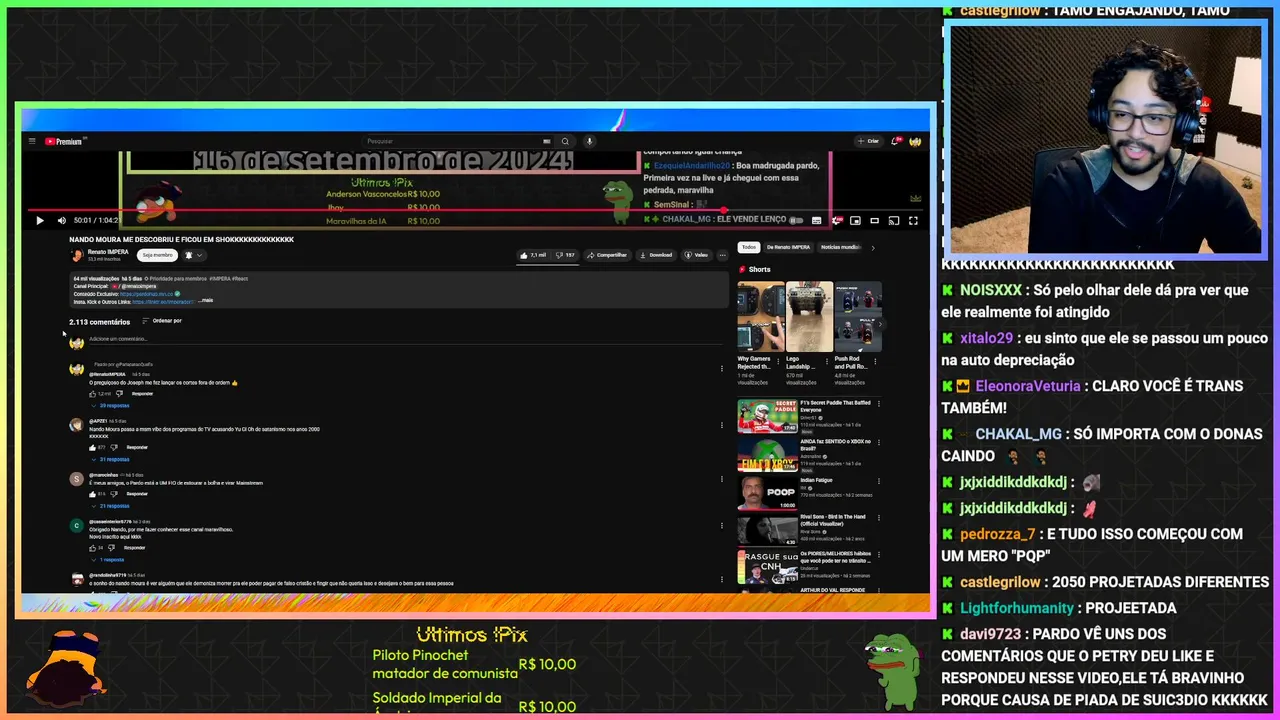This screenshot has height=720, width=1280.
Task: Click the search magnifier button
Action: (565, 141)
